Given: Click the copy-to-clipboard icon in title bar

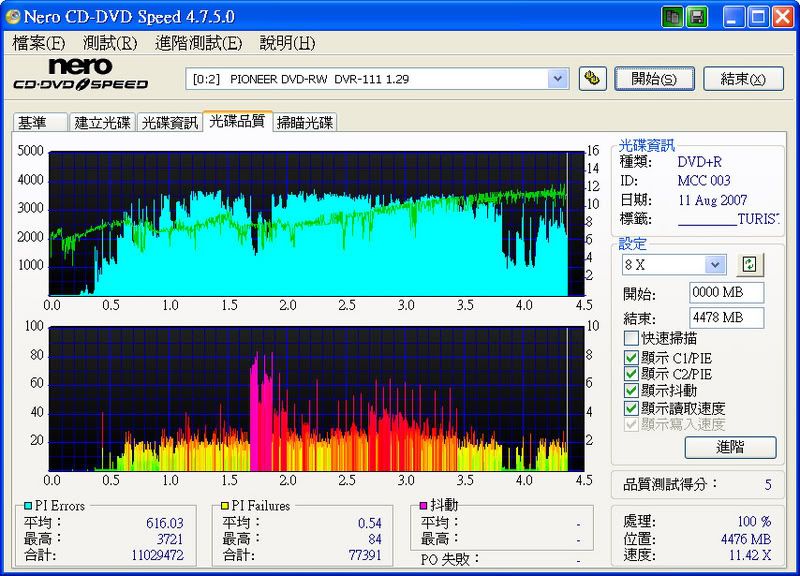Looking at the screenshot, I should (672, 17).
